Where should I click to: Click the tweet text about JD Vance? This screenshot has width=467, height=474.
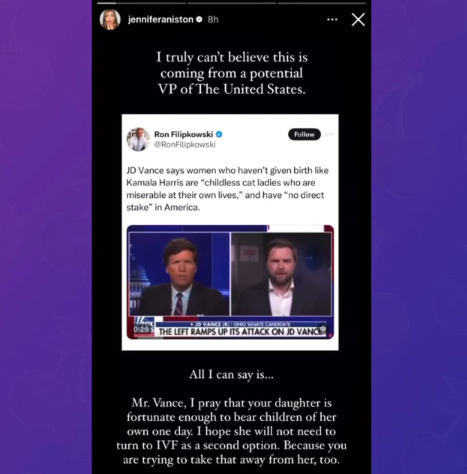point(227,189)
